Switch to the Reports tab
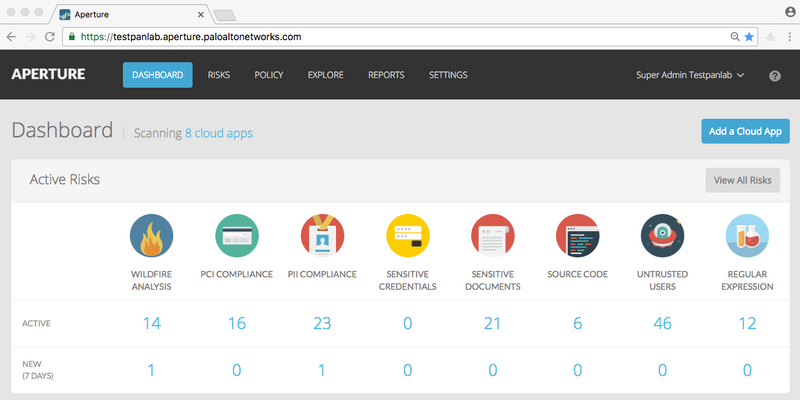The height and width of the screenshot is (400, 800). 386,75
